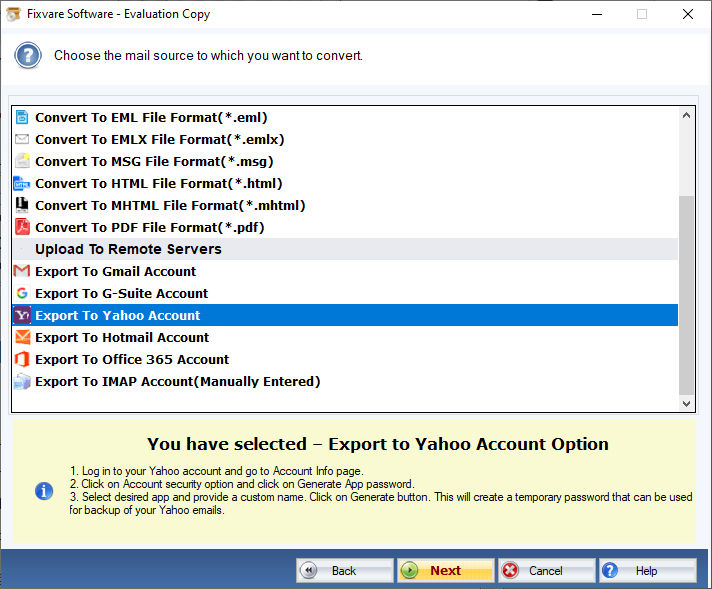Minimize the Fixvare Software window
The image size is (712, 589).
pos(597,14)
